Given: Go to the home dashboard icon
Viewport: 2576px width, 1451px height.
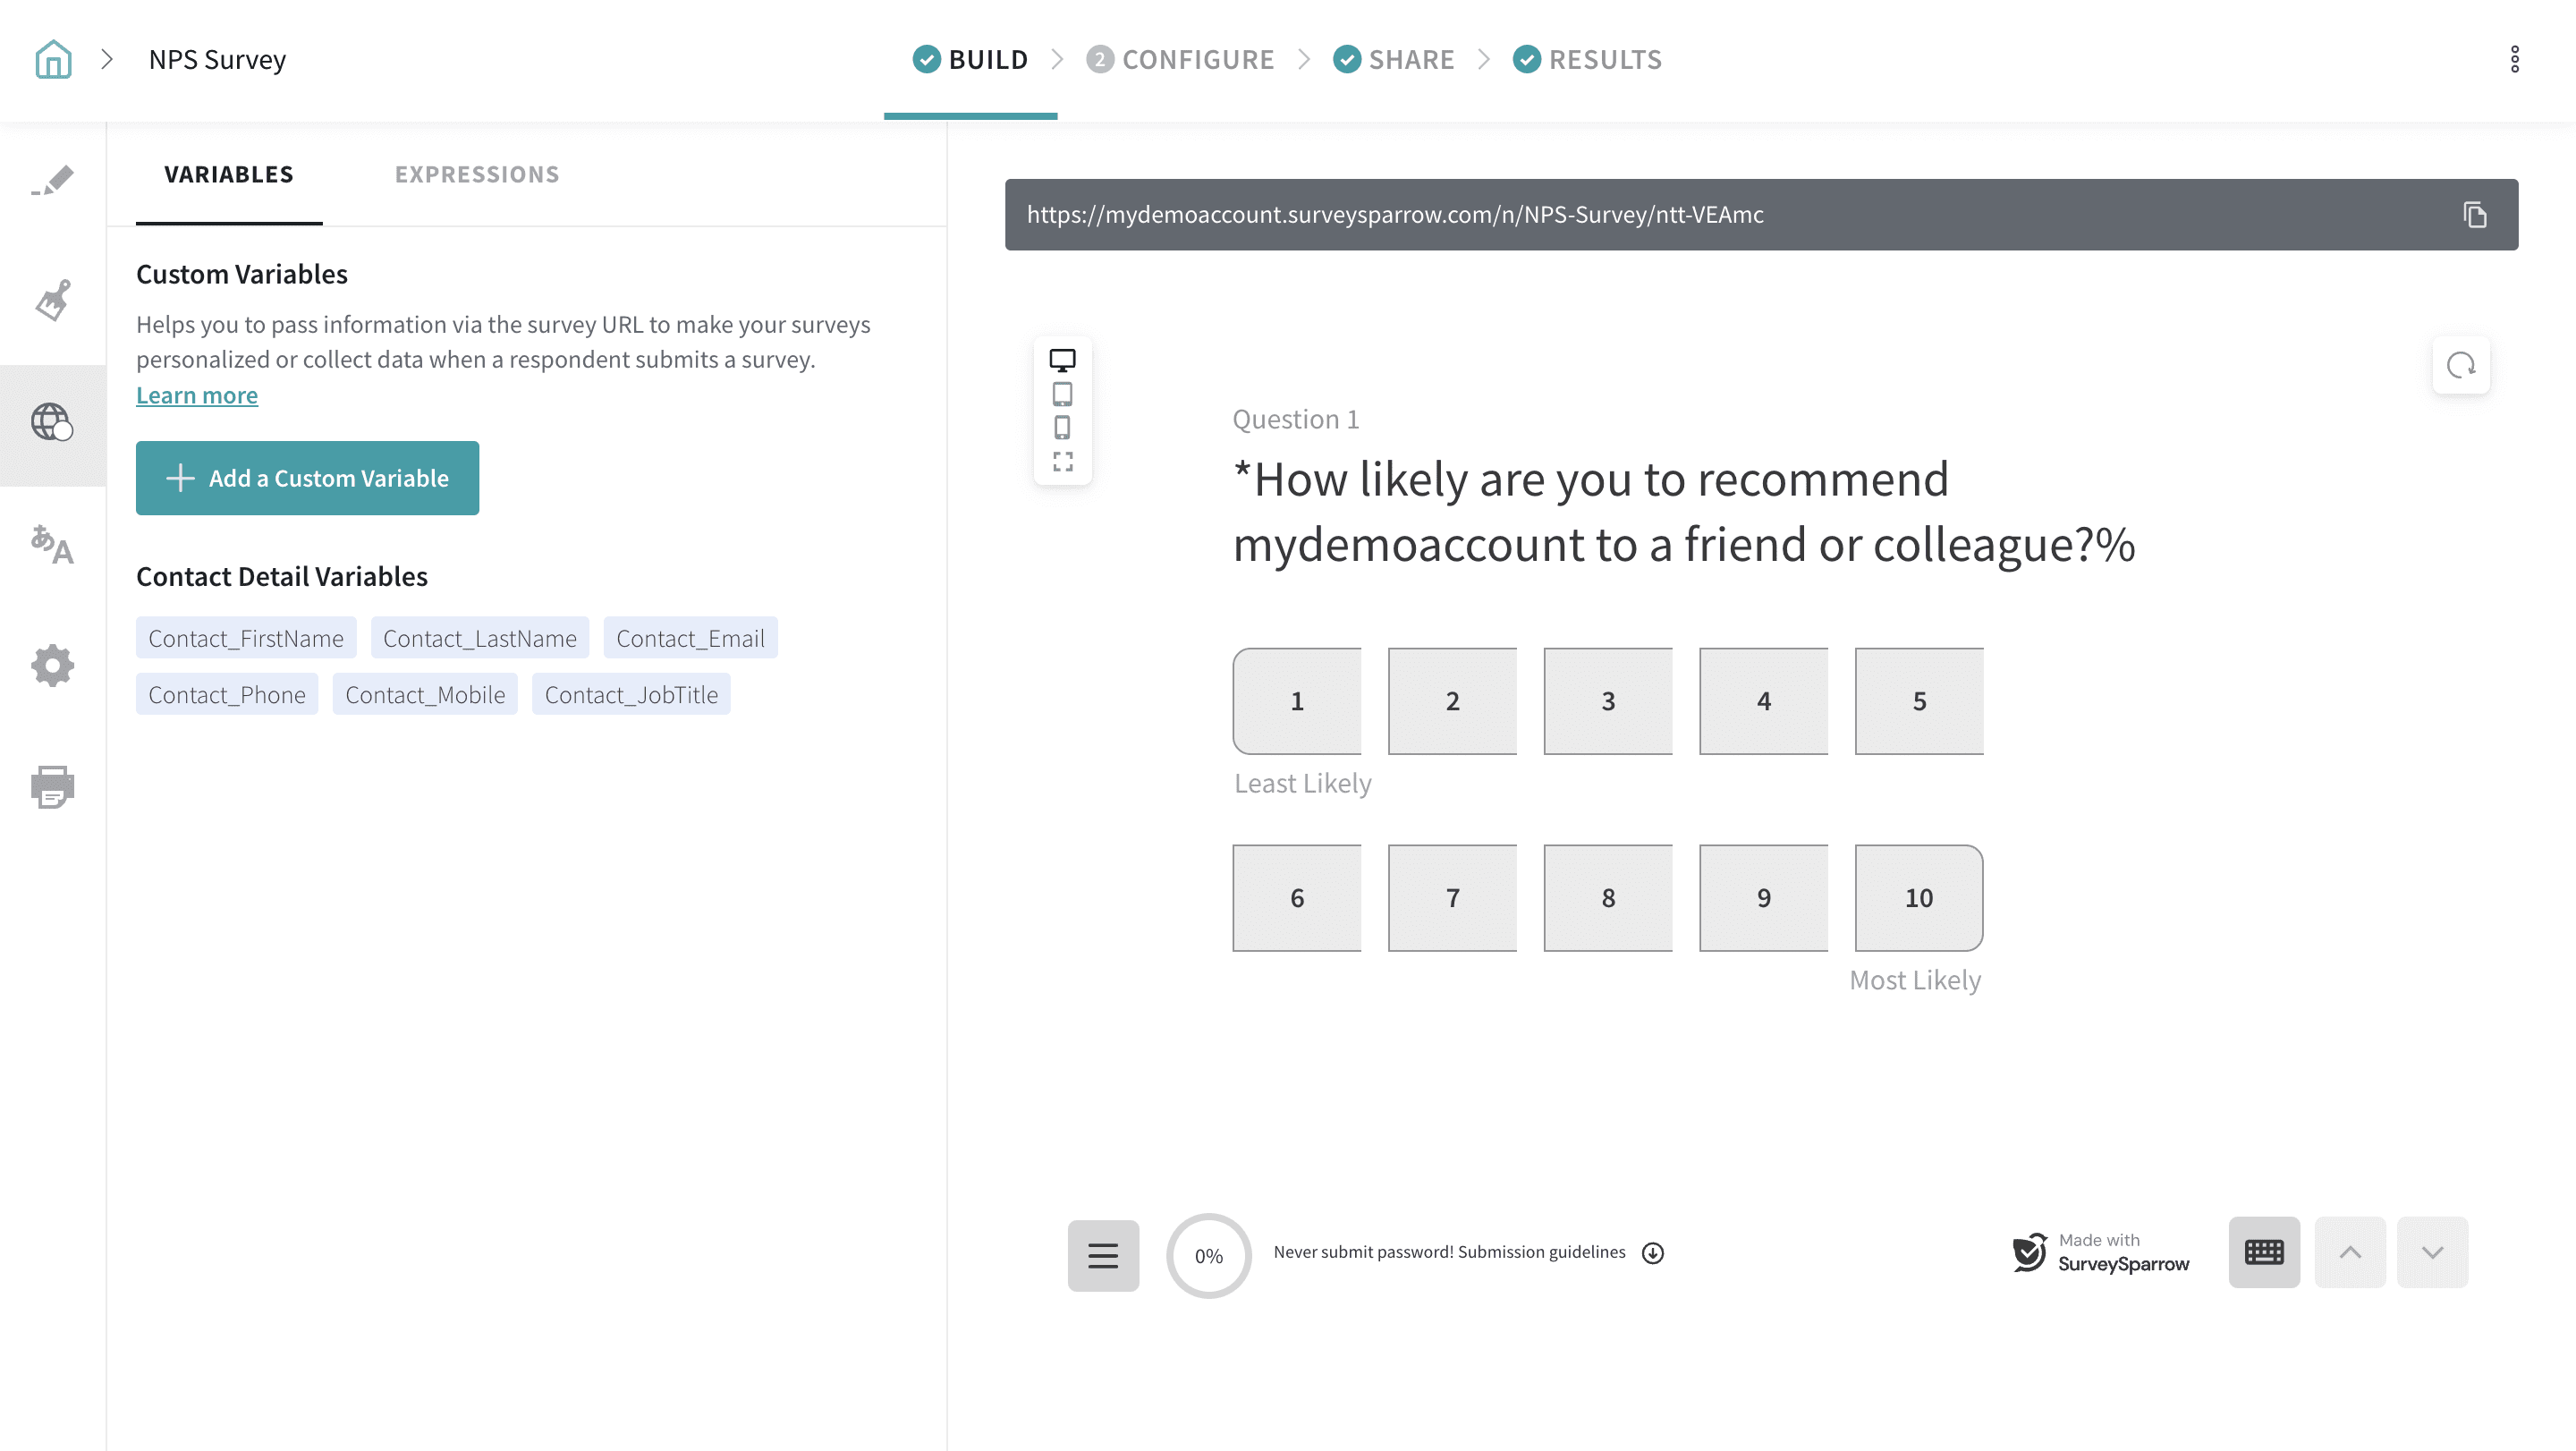Looking at the screenshot, I should click(x=53, y=59).
